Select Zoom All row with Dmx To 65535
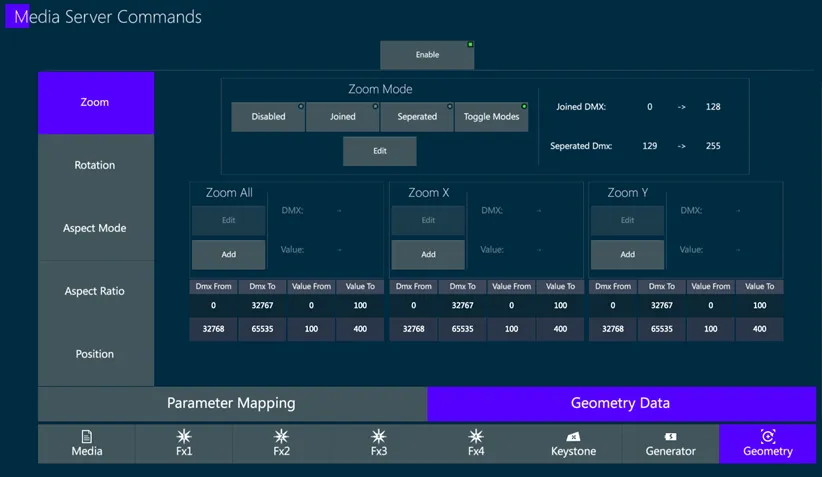 (287, 329)
